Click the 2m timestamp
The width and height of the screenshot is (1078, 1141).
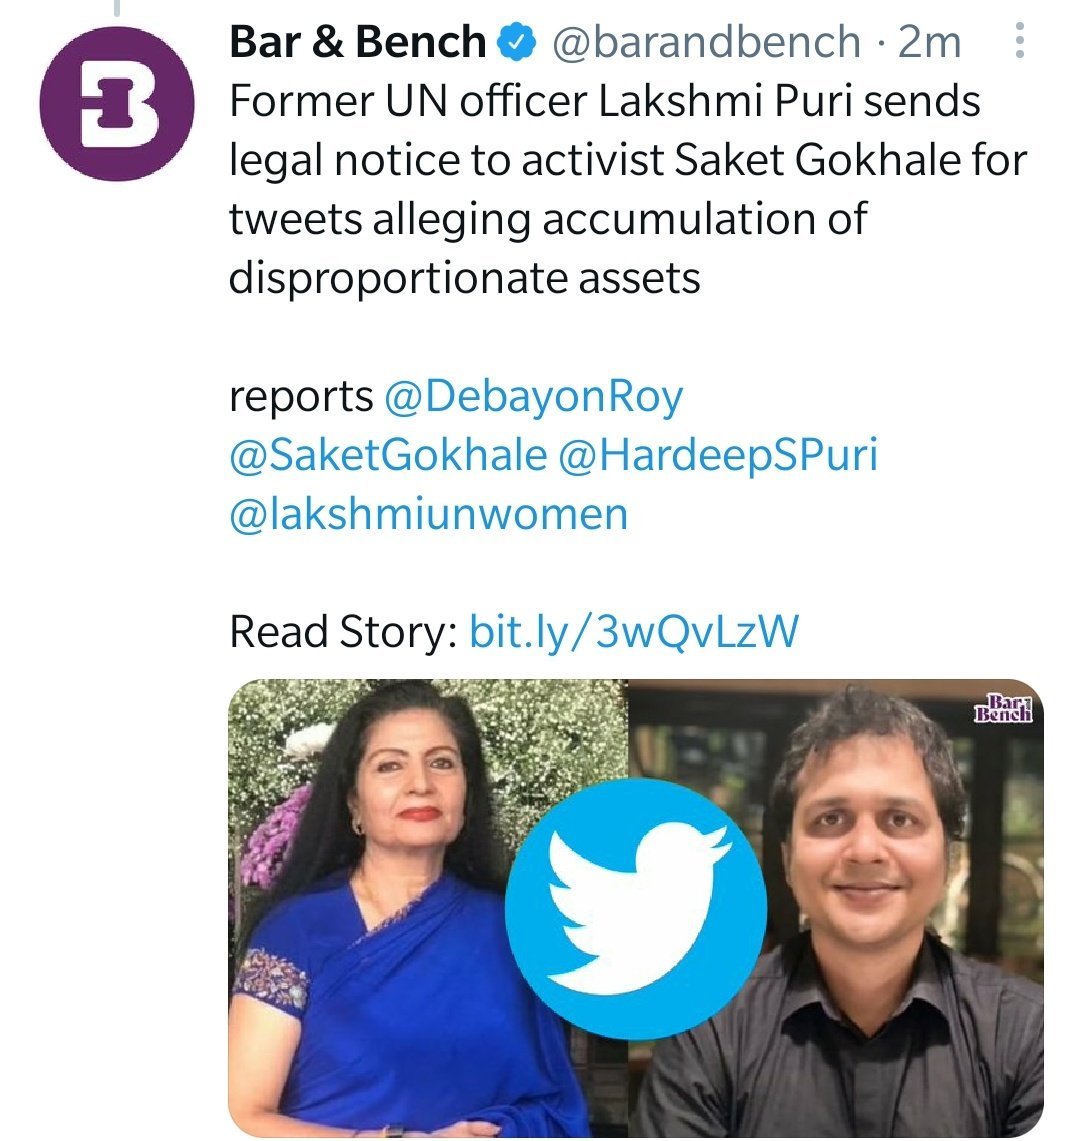click(930, 42)
